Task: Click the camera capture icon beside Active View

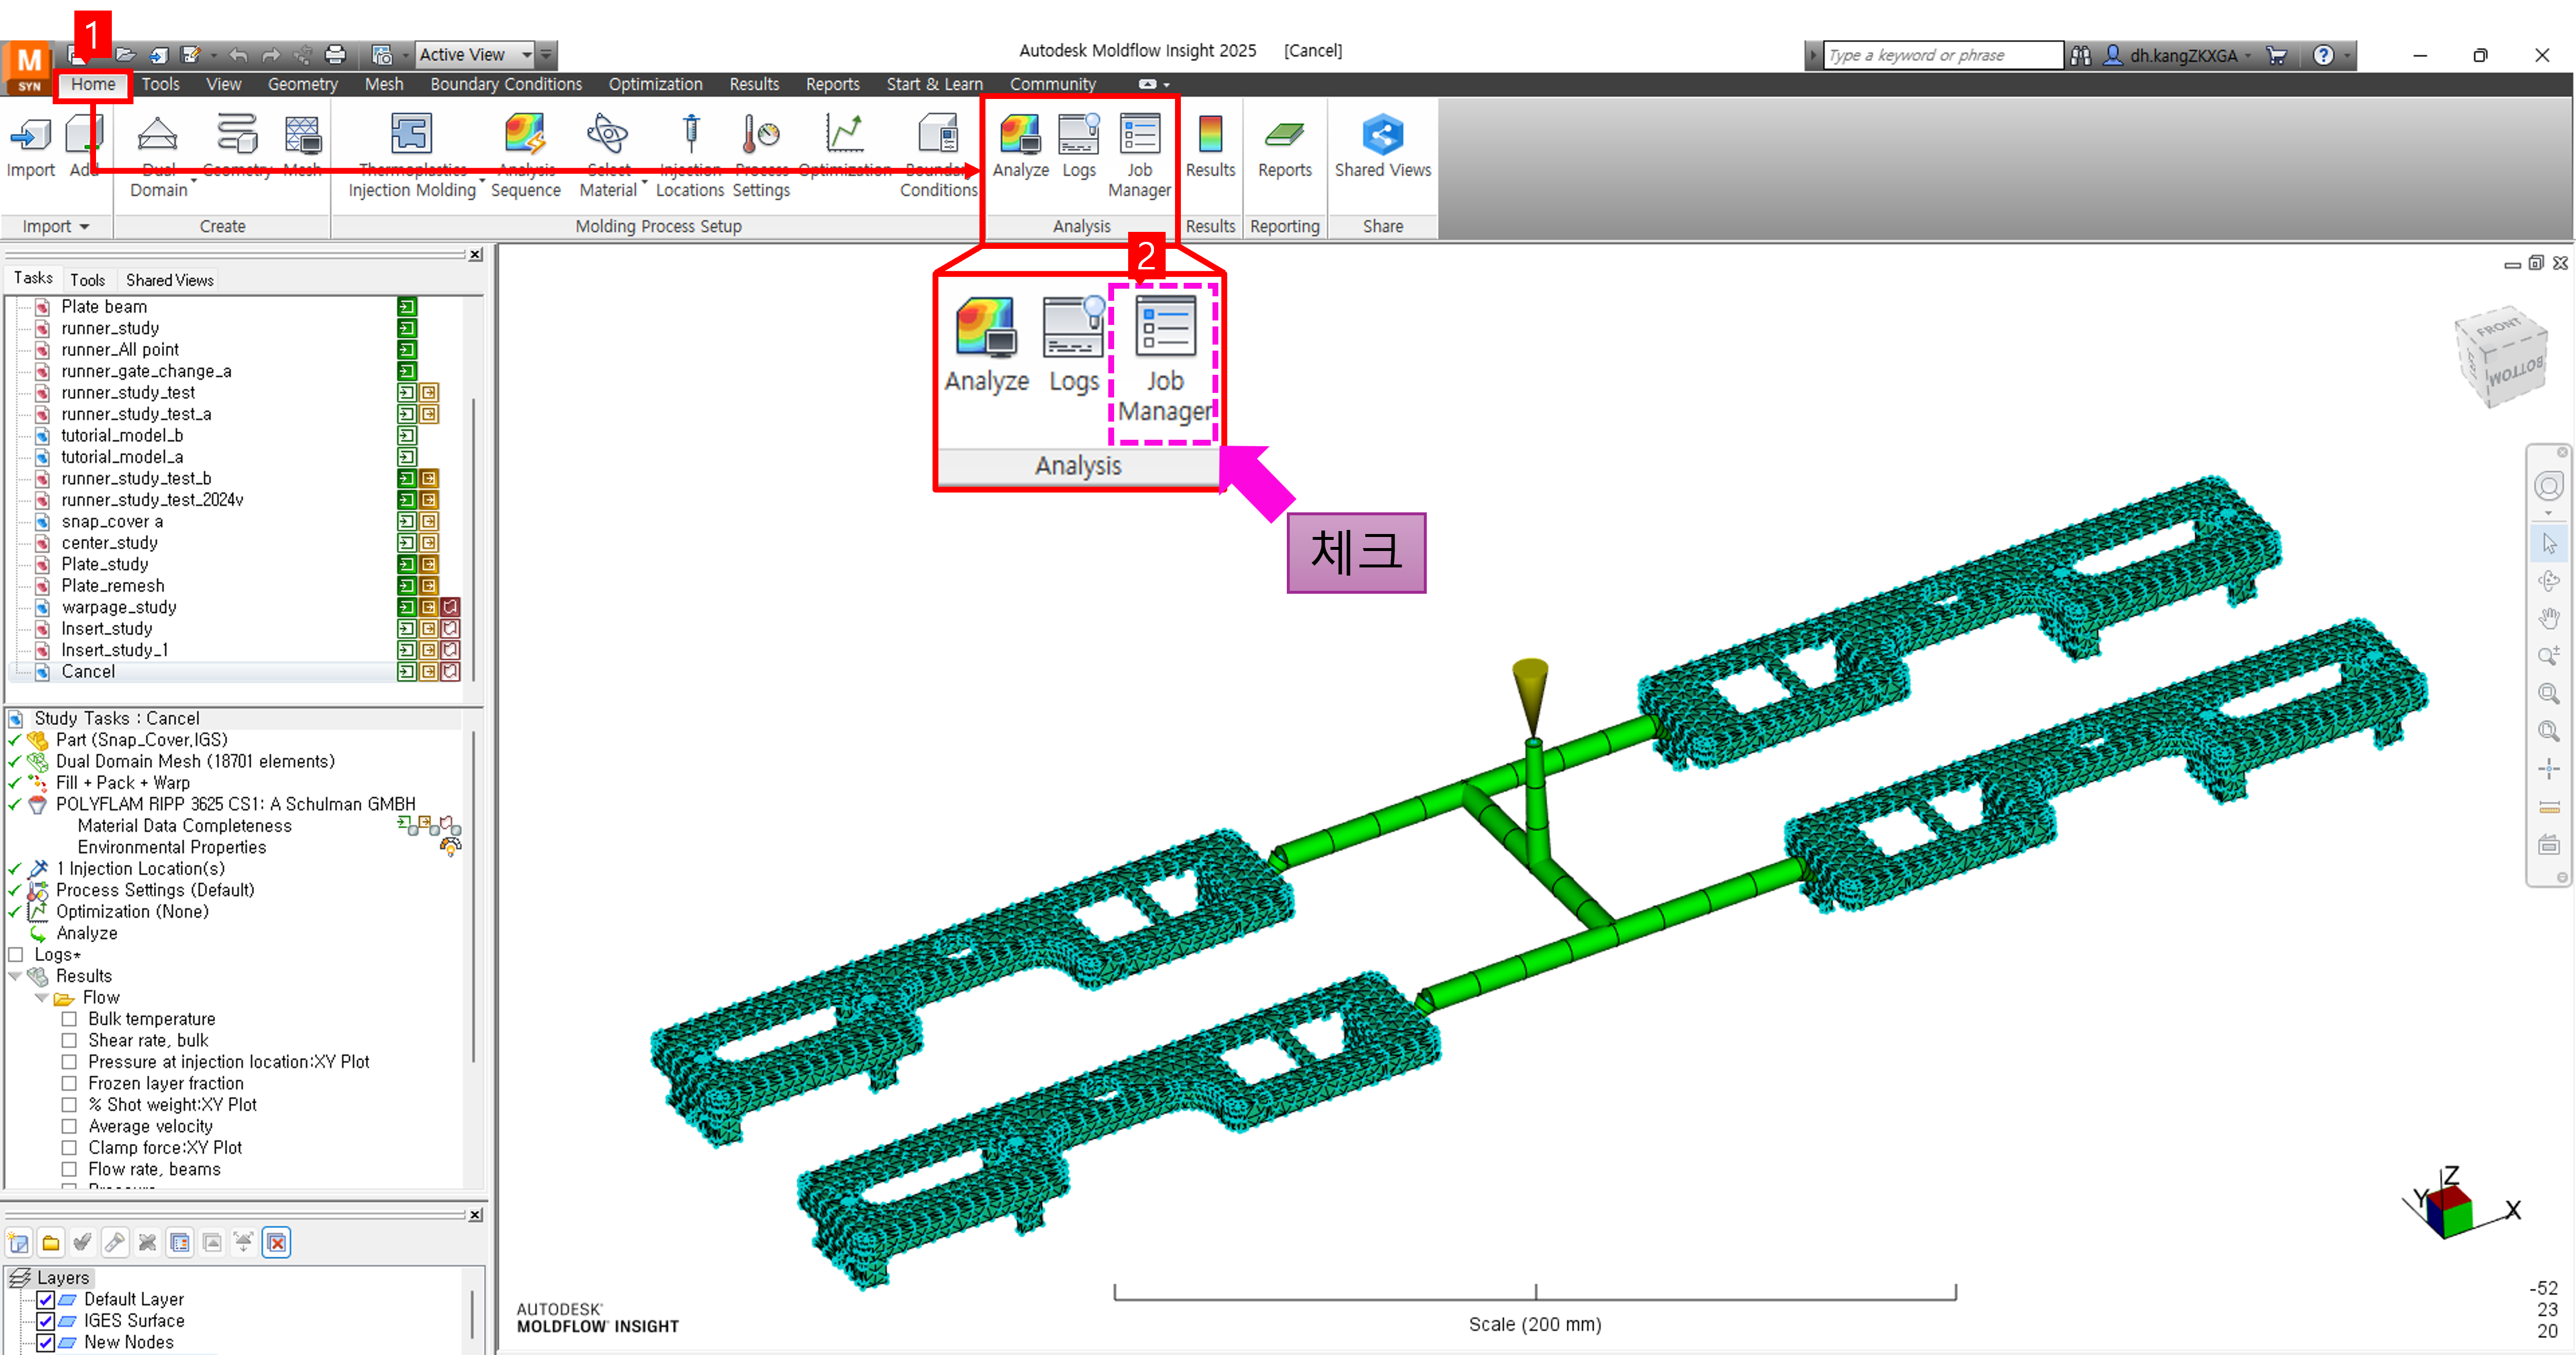Action: [382, 55]
